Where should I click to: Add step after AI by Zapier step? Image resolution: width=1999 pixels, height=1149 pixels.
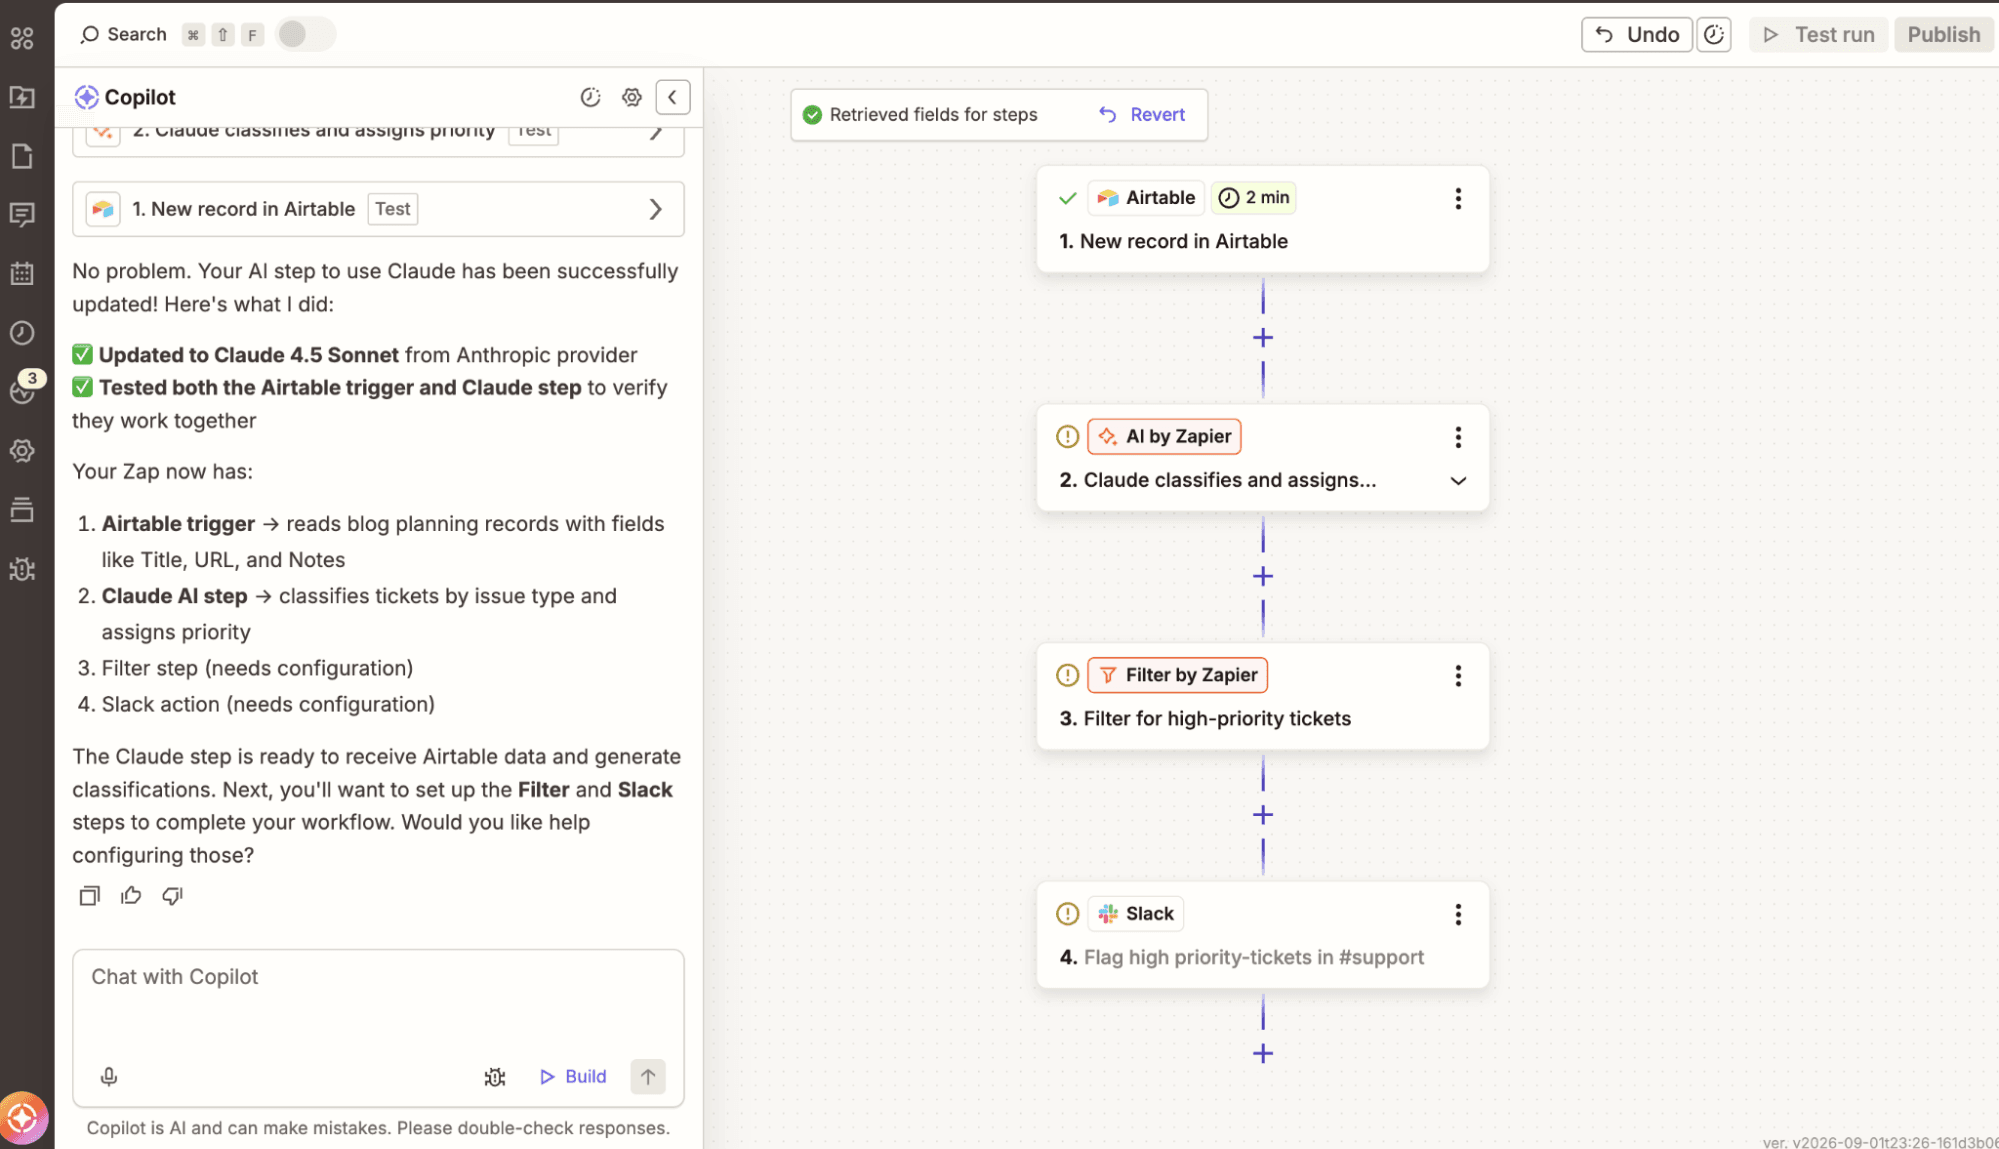1263,577
